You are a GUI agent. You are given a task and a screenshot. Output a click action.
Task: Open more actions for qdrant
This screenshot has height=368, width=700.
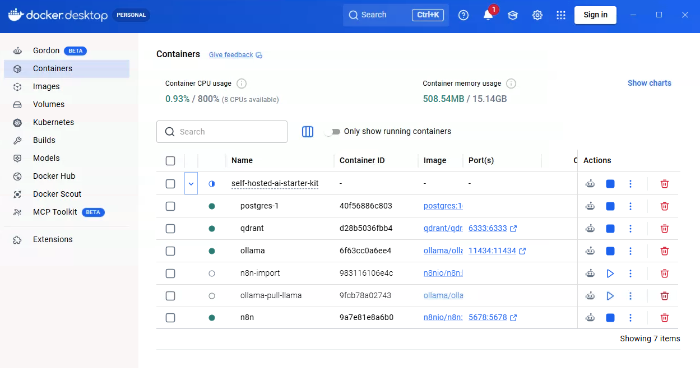630,228
